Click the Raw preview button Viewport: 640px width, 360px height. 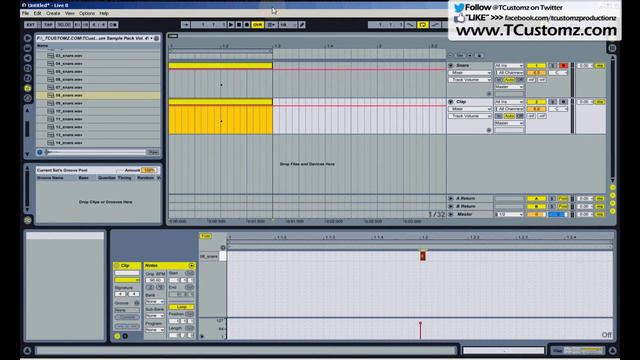coord(153,152)
